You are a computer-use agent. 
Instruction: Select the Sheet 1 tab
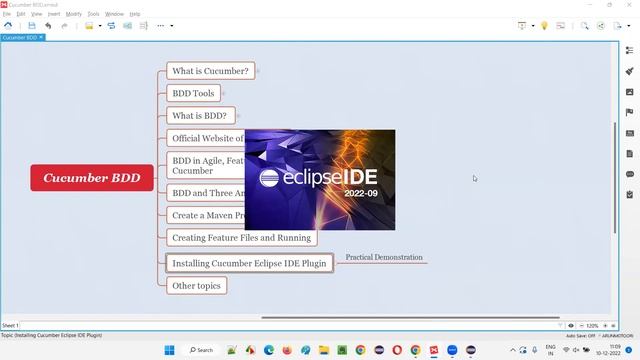coord(10,325)
